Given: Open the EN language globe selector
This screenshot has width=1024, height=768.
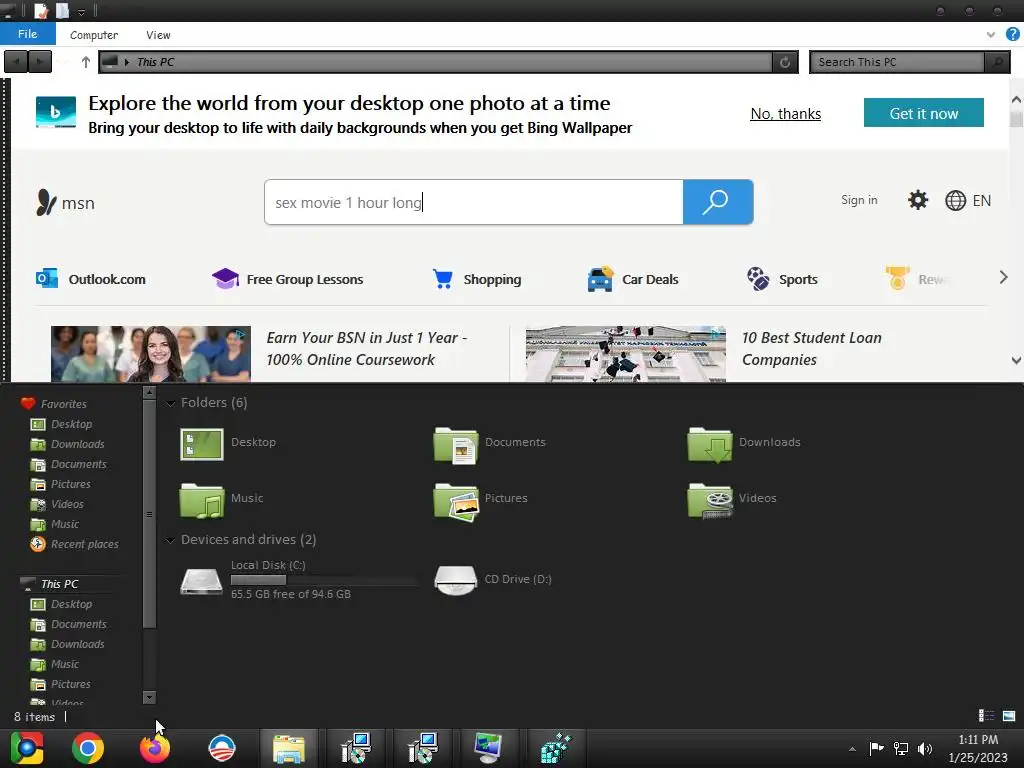Looking at the screenshot, I should pyautogui.click(x=968, y=200).
